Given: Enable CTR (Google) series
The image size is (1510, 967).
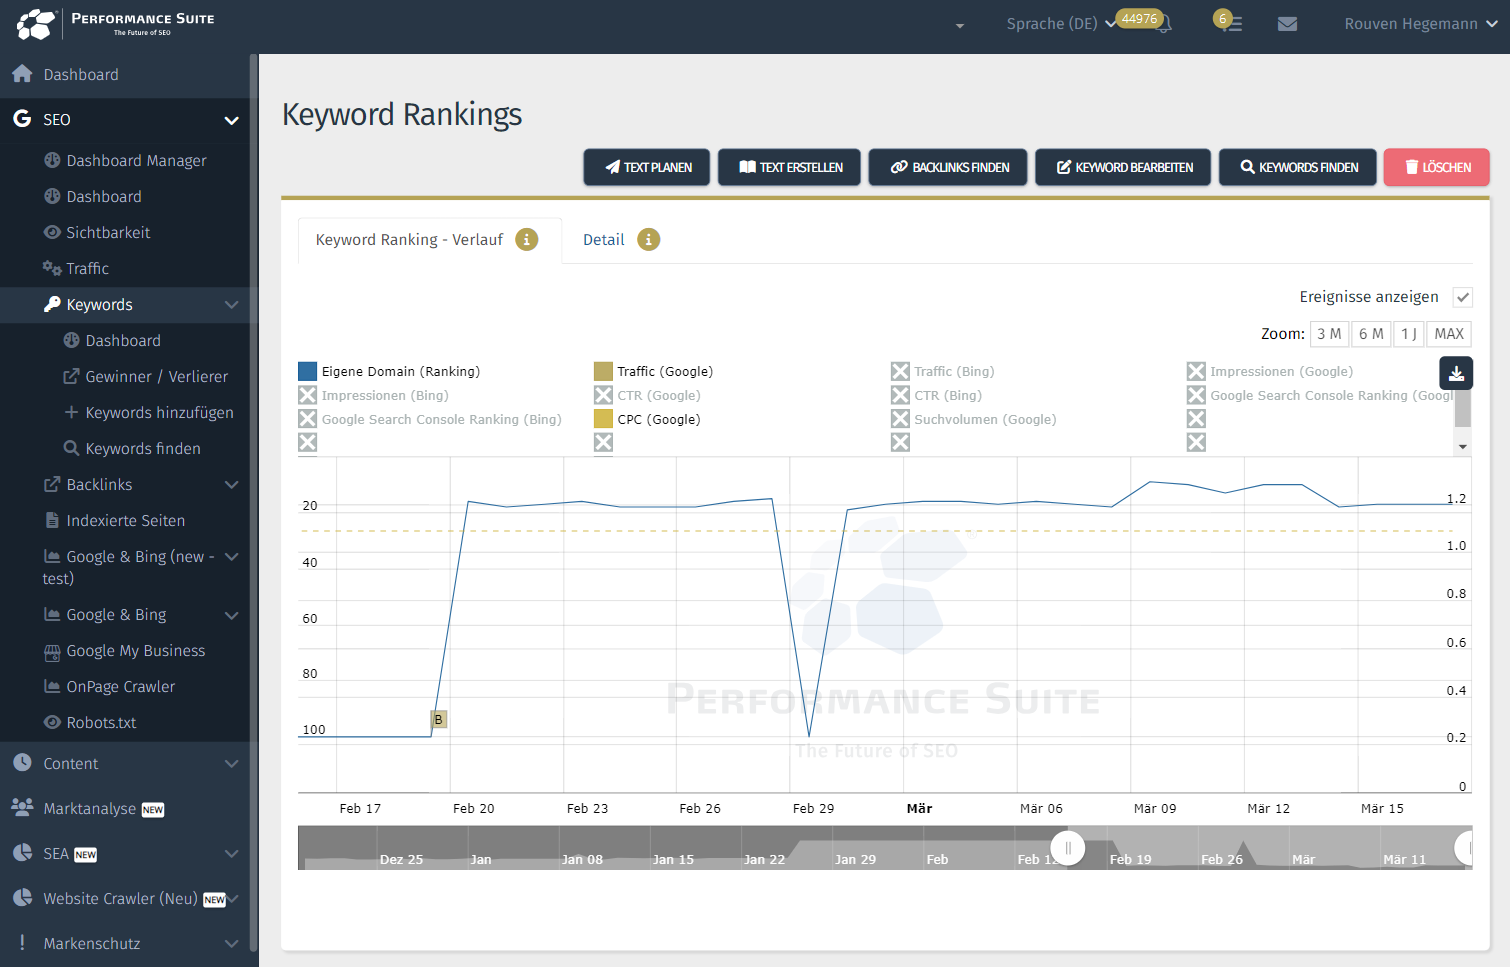Looking at the screenshot, I should pos(603,395).
